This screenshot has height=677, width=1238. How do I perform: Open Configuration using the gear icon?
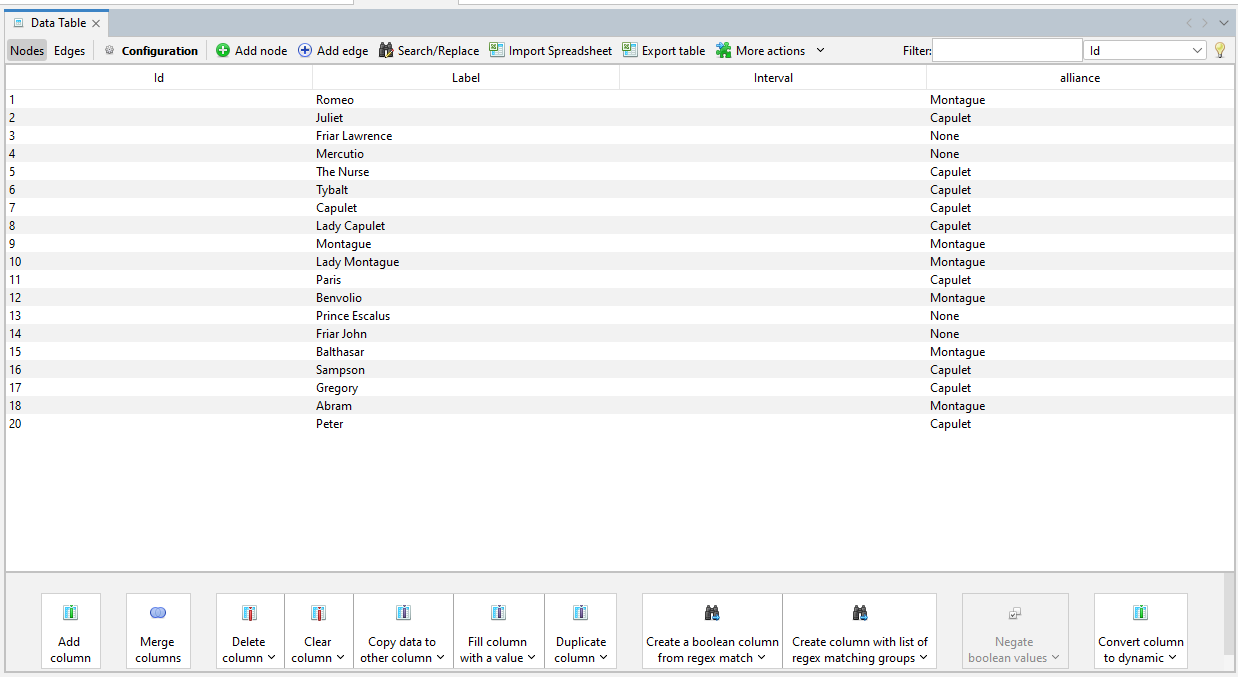coord(110,50)
